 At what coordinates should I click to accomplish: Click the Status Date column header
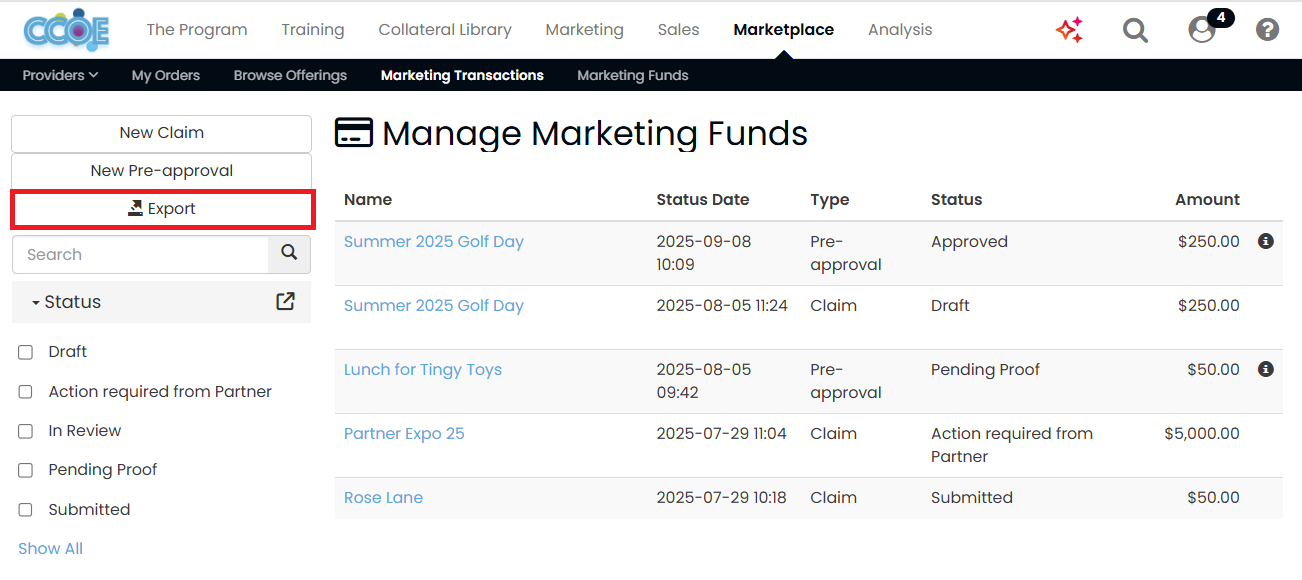703,199
